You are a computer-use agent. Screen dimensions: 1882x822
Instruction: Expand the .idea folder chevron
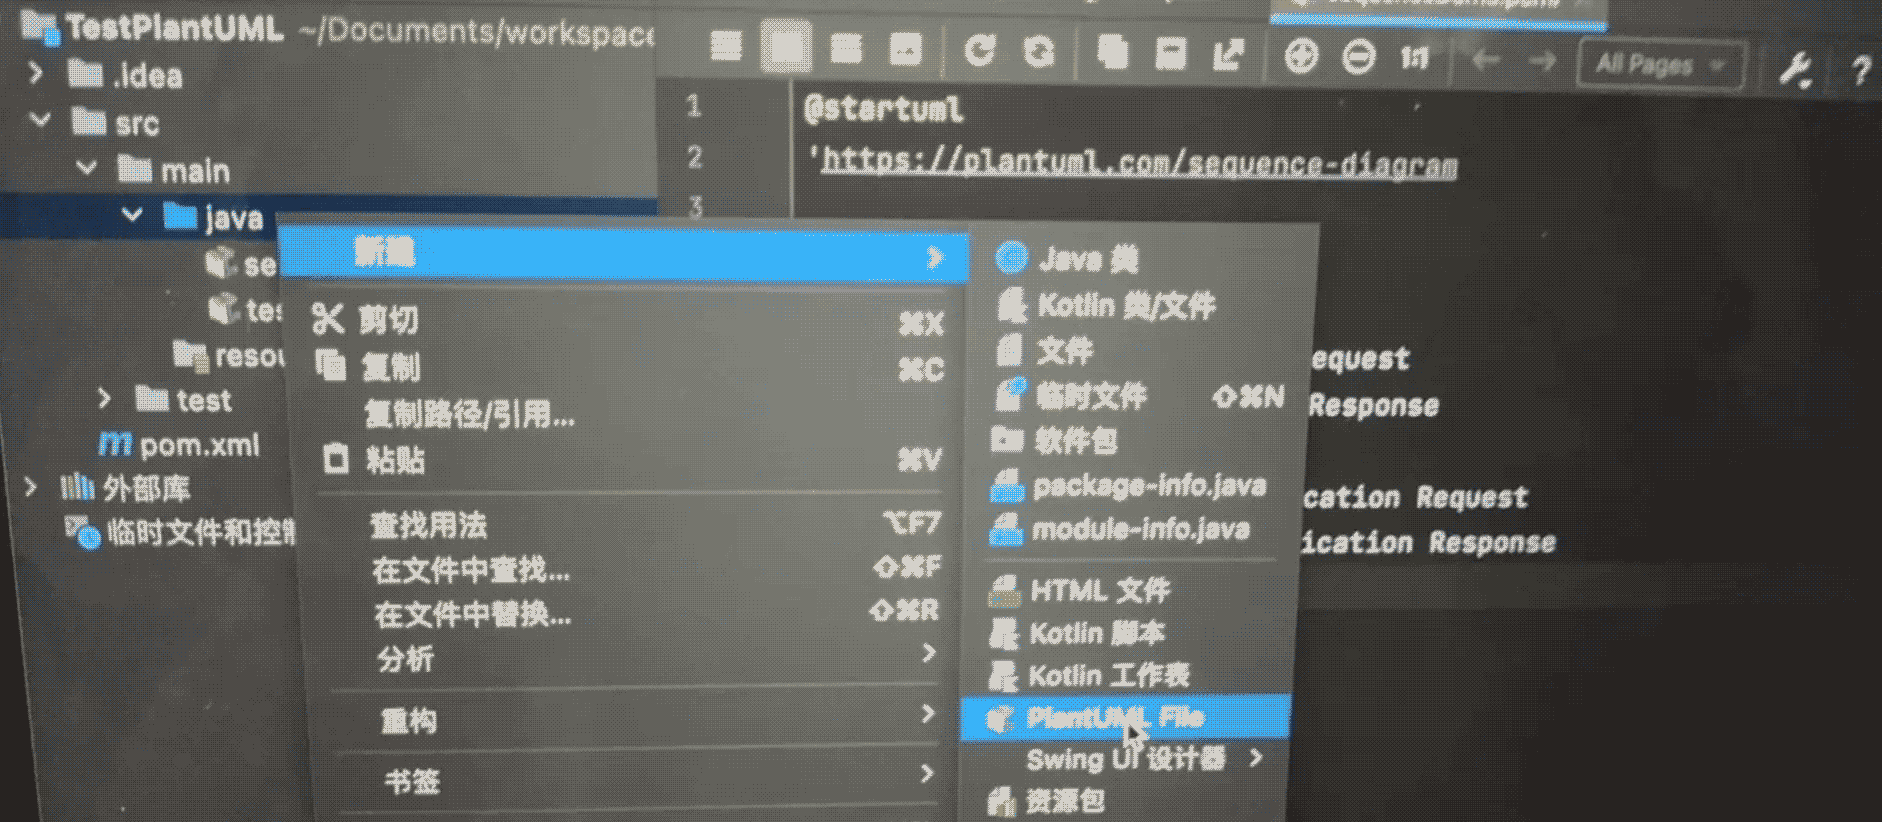(x=36, y=73)
